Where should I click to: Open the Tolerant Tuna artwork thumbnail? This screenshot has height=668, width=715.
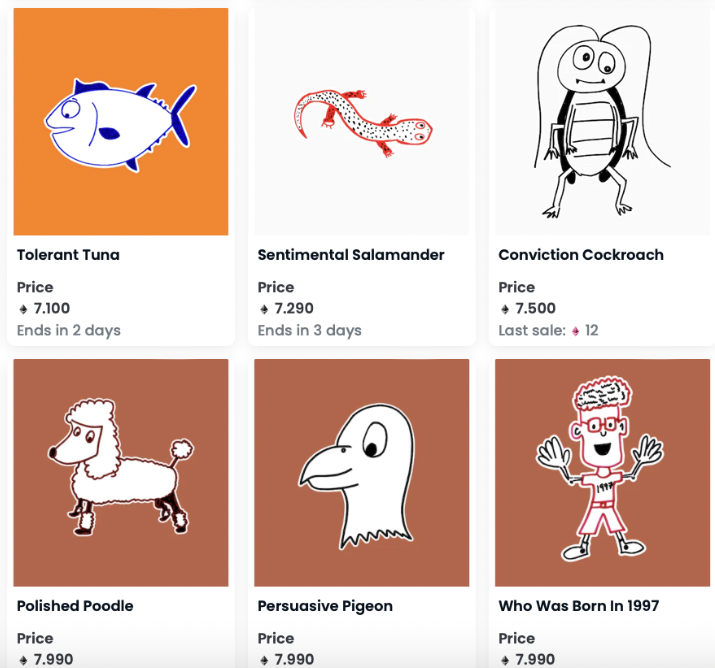(121, 121)
